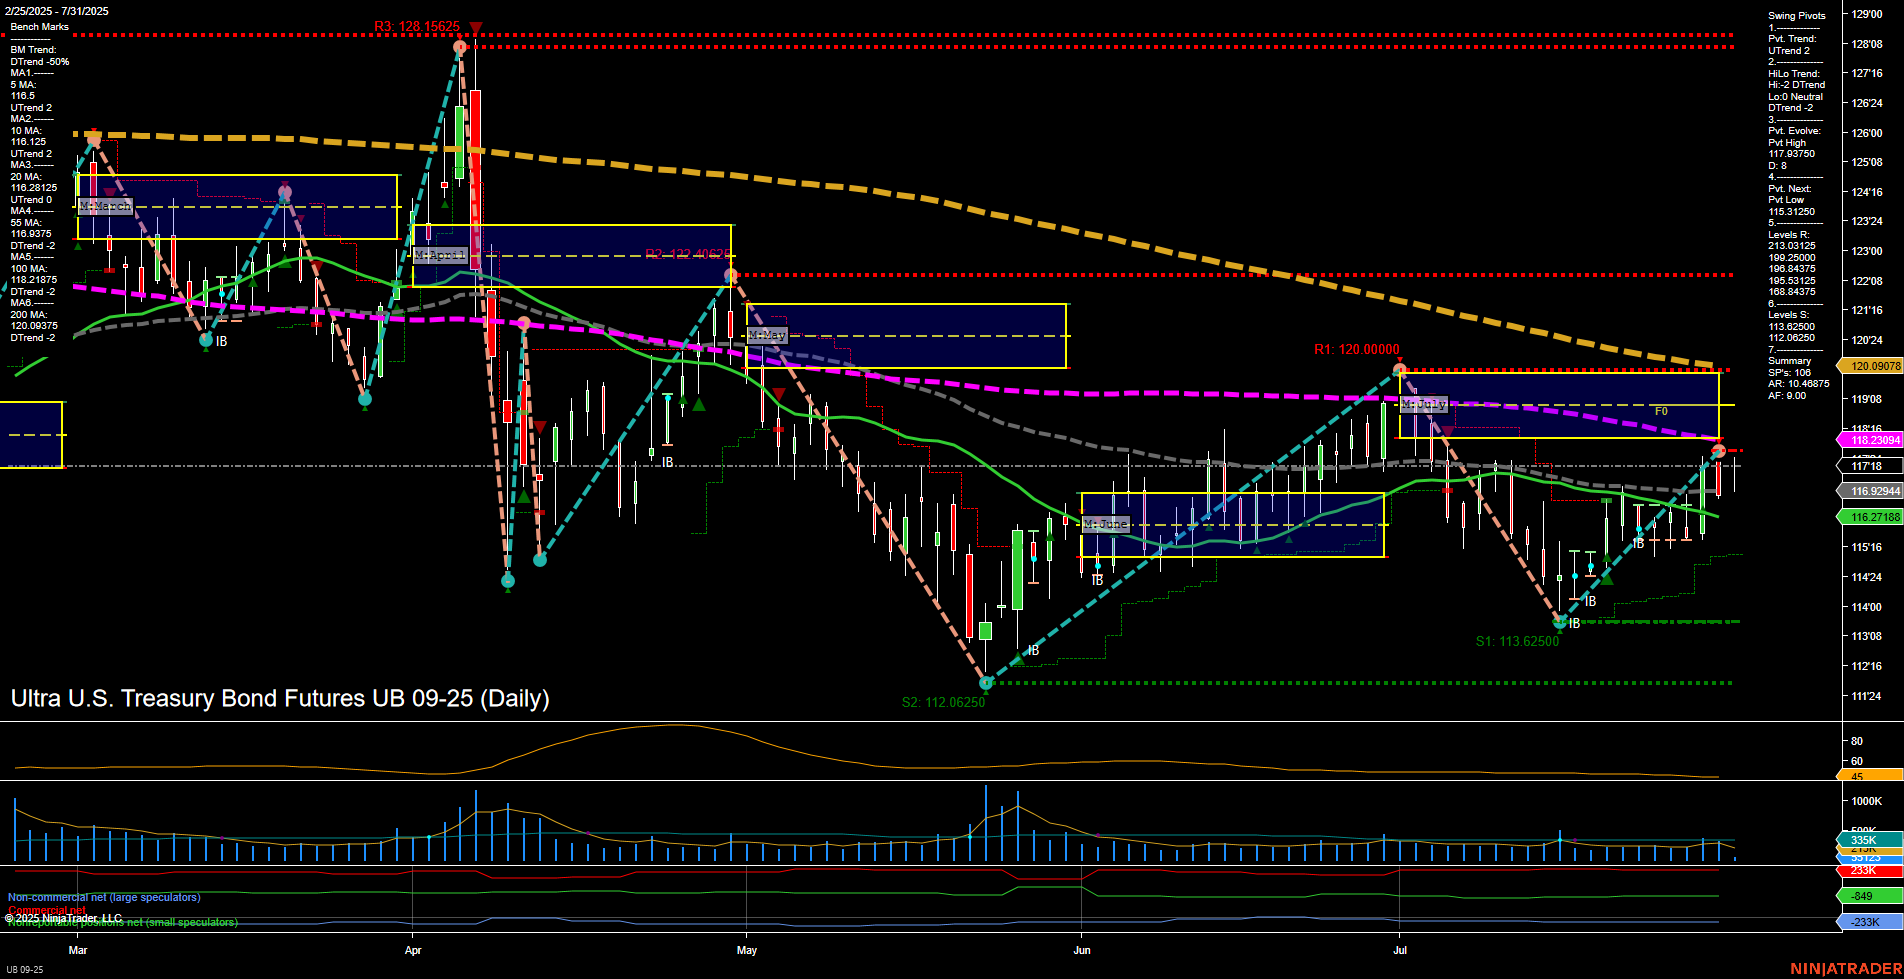The image size is (1904, 979).
Task: Click the green 116.27188 price marker
Action: [x=1871, y=517]
